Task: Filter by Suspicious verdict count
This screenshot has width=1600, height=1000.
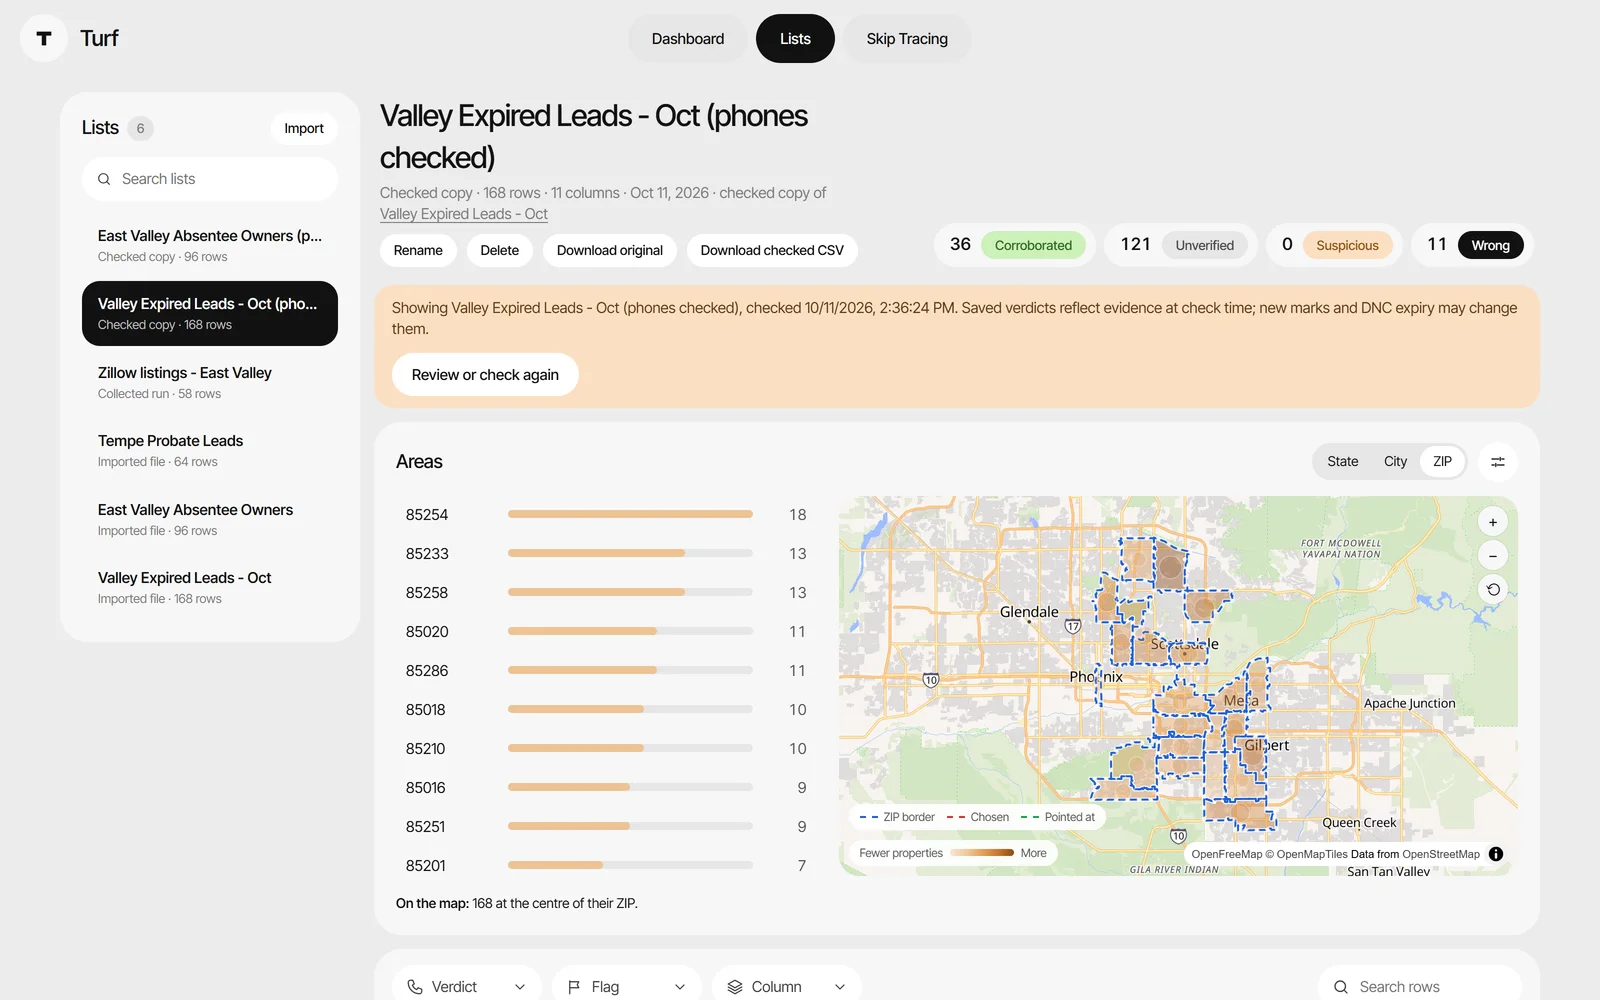Action: click(x=1334, y=245)
